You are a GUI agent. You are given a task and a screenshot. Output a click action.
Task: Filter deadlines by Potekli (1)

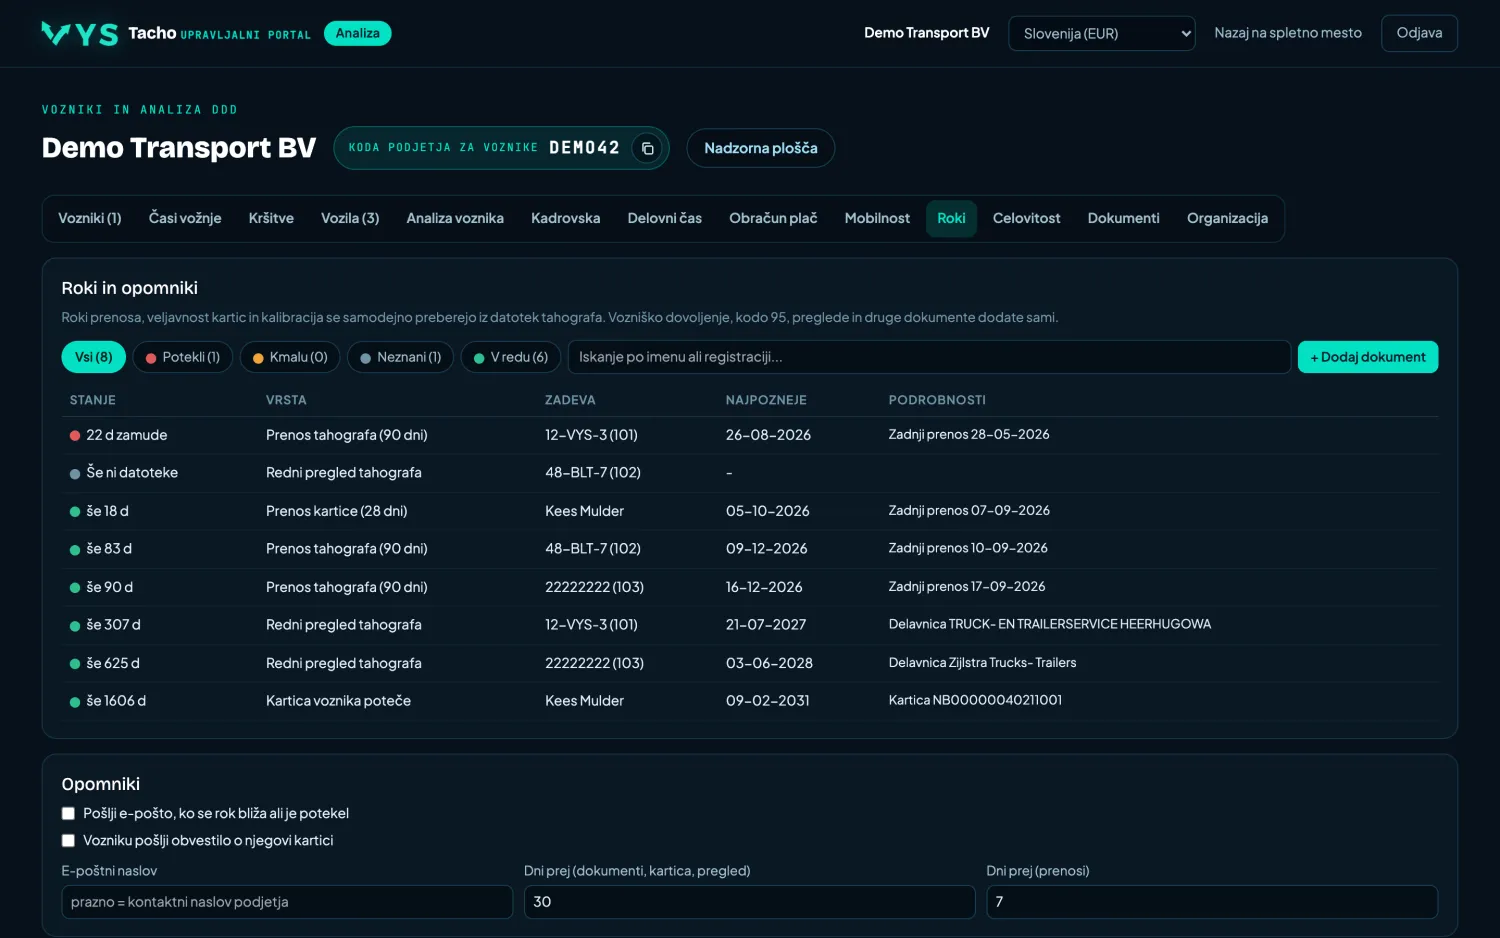pyautogui.click(x=183, y=357)
